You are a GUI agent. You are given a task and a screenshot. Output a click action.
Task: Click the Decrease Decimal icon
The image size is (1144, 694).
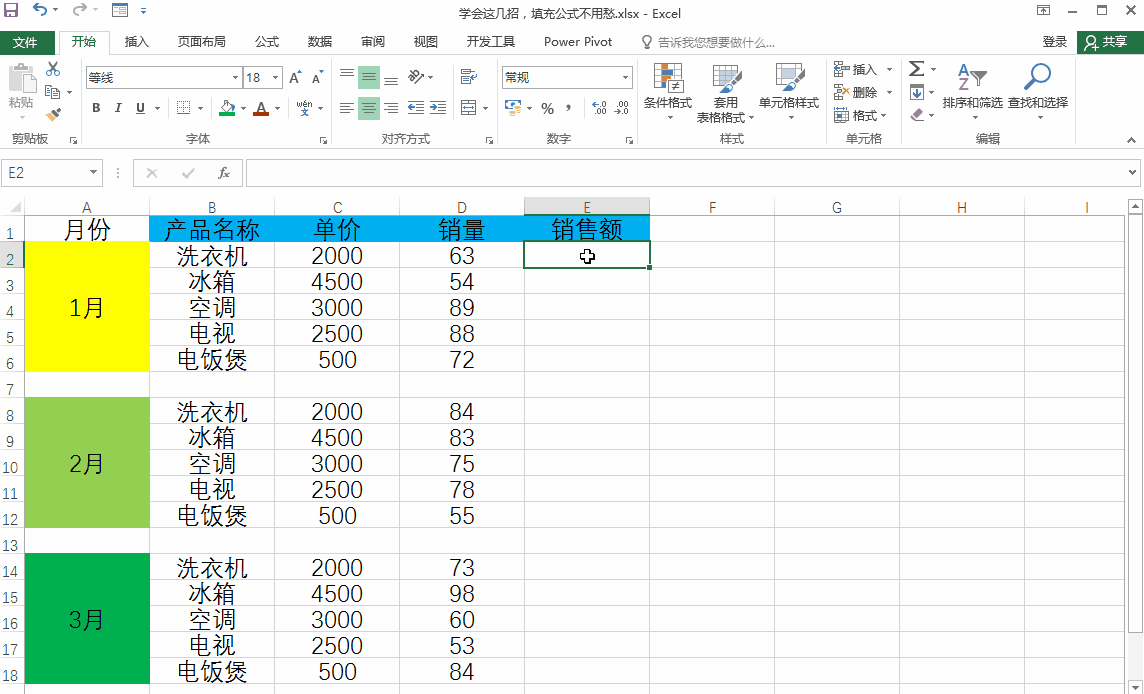click(x=622, y=108)
